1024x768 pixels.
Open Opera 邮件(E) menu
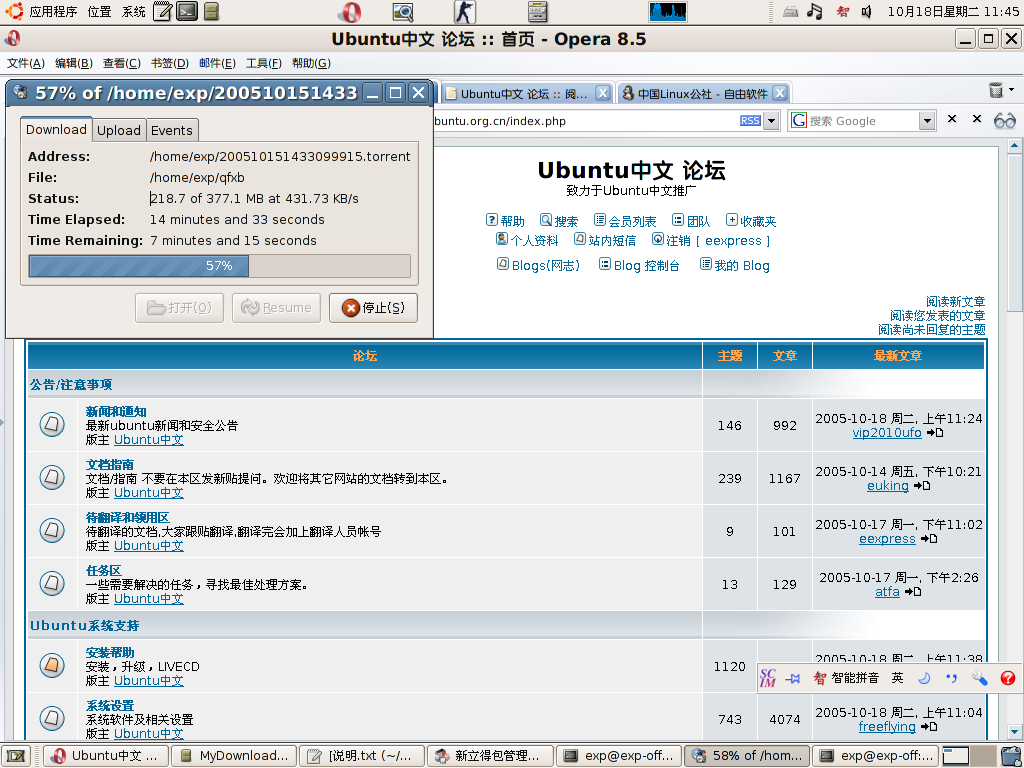217,63
